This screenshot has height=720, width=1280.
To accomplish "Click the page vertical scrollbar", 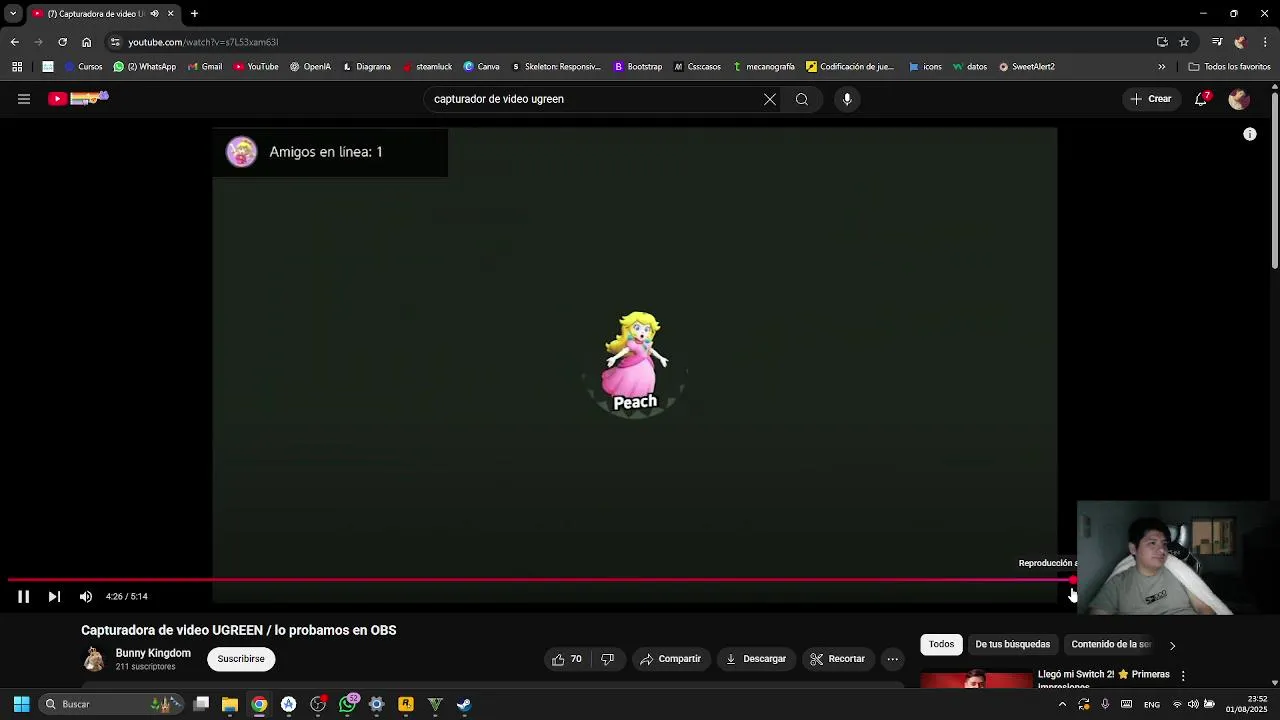I will tap(1274, 180).
